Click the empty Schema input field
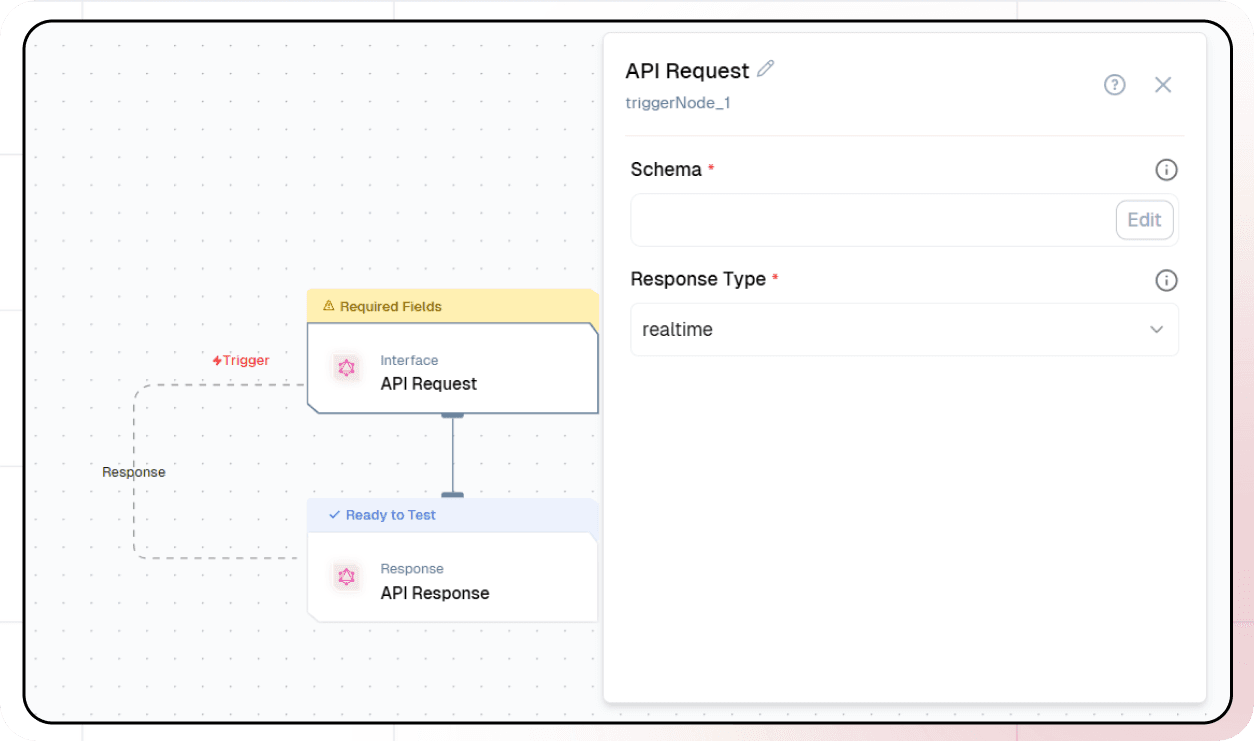This screenshot has width=1254, height=741. click(850, 220)
